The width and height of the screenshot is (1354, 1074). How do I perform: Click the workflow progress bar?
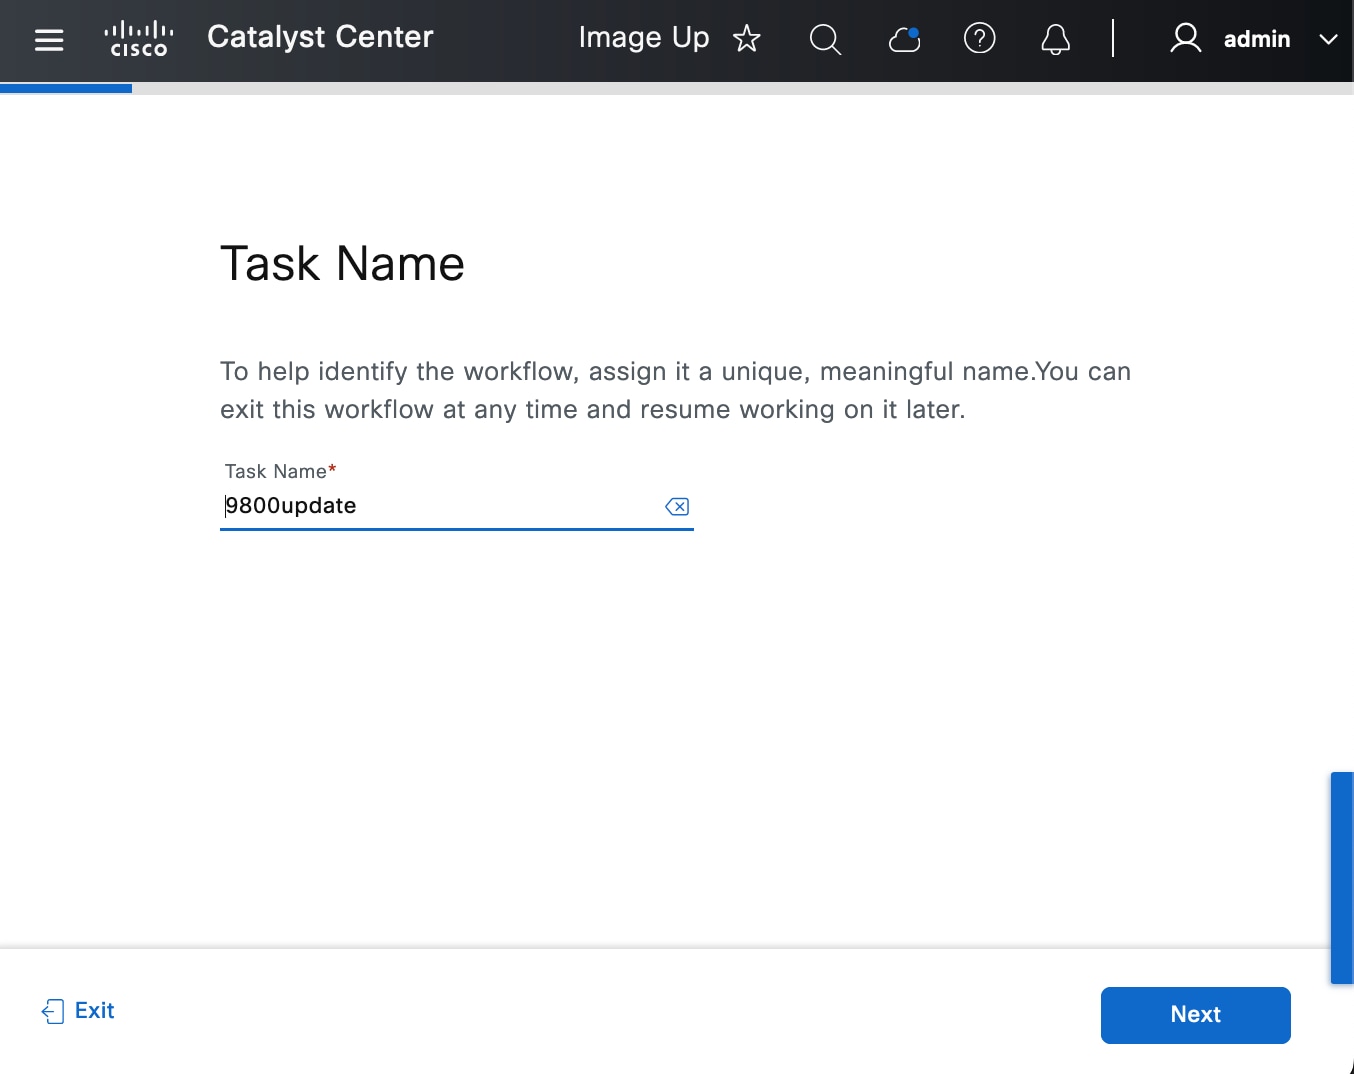point(676,89)
